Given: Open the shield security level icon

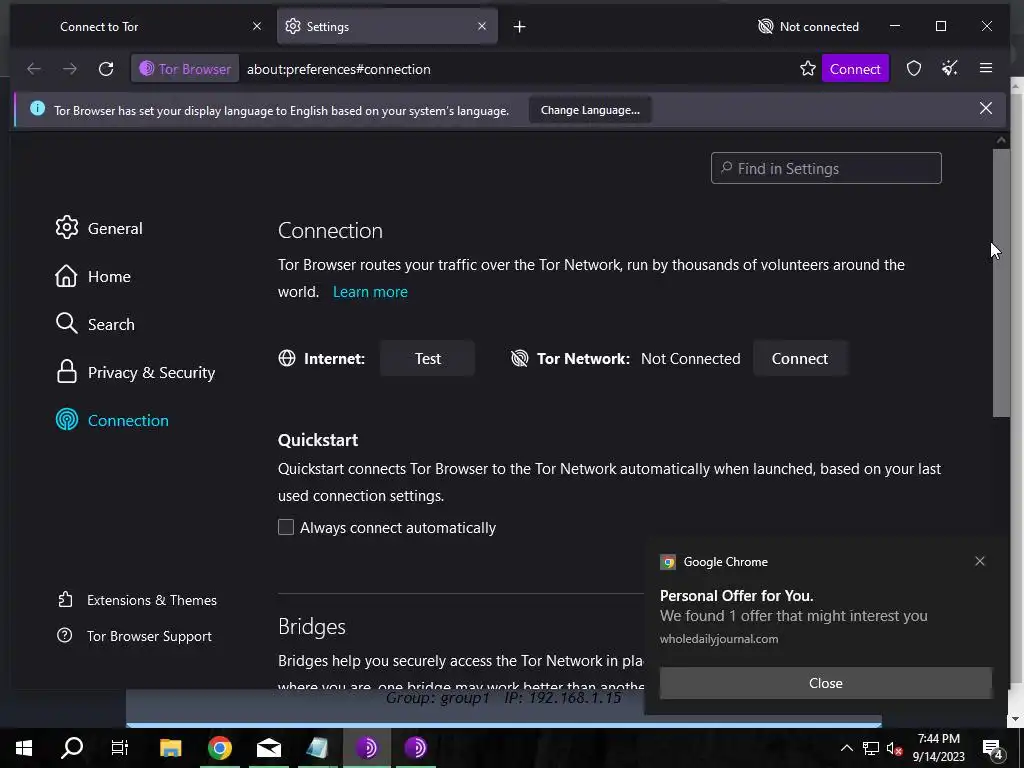Looking at the screenshot, I should pyautogui.click(x=914, y=69).
